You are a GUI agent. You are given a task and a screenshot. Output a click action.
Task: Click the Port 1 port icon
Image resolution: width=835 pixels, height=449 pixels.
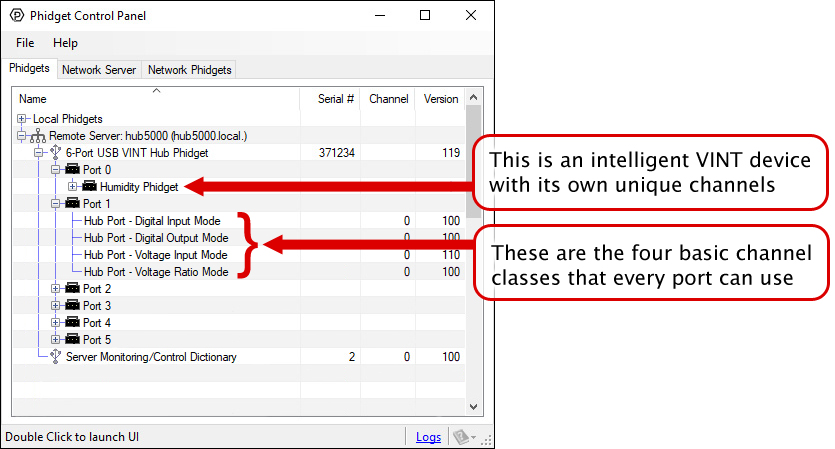(72, 203)
